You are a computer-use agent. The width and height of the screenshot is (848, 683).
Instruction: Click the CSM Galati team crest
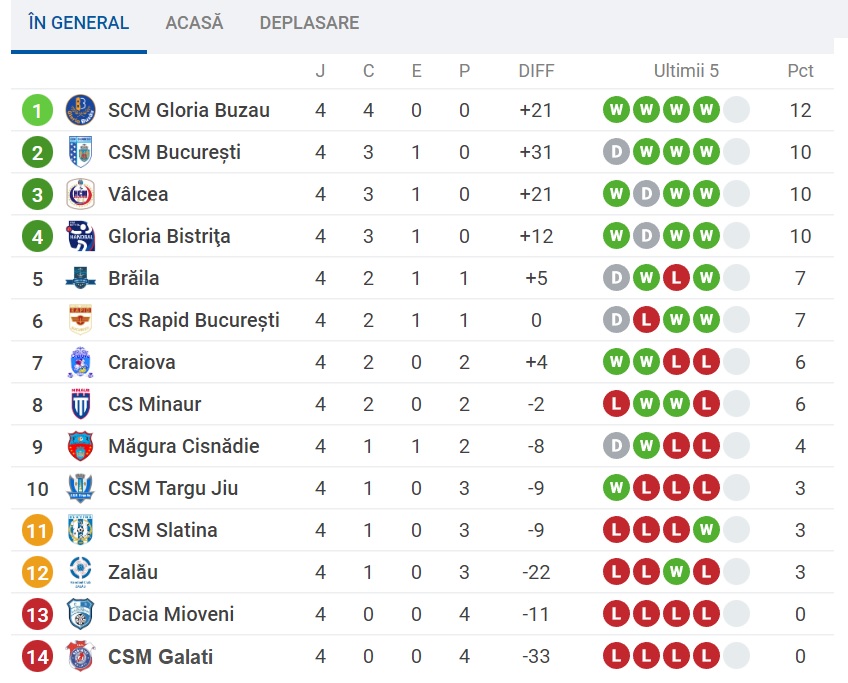[80, 656]
